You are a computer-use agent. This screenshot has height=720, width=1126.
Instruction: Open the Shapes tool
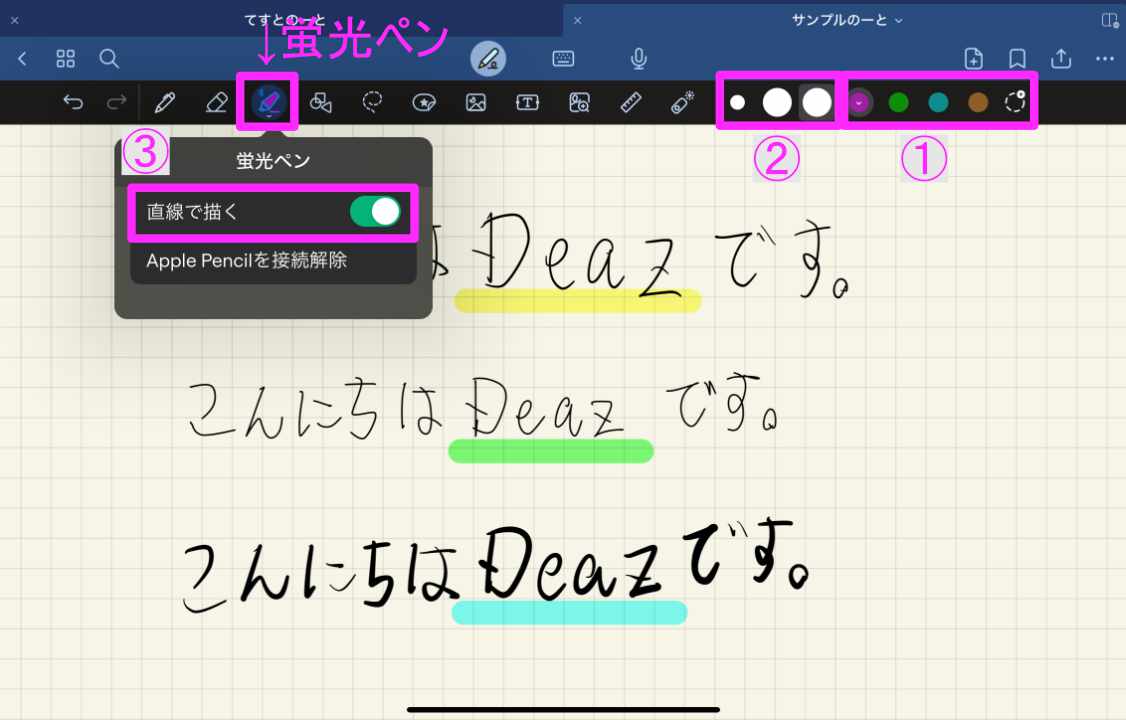click(321, 102)
